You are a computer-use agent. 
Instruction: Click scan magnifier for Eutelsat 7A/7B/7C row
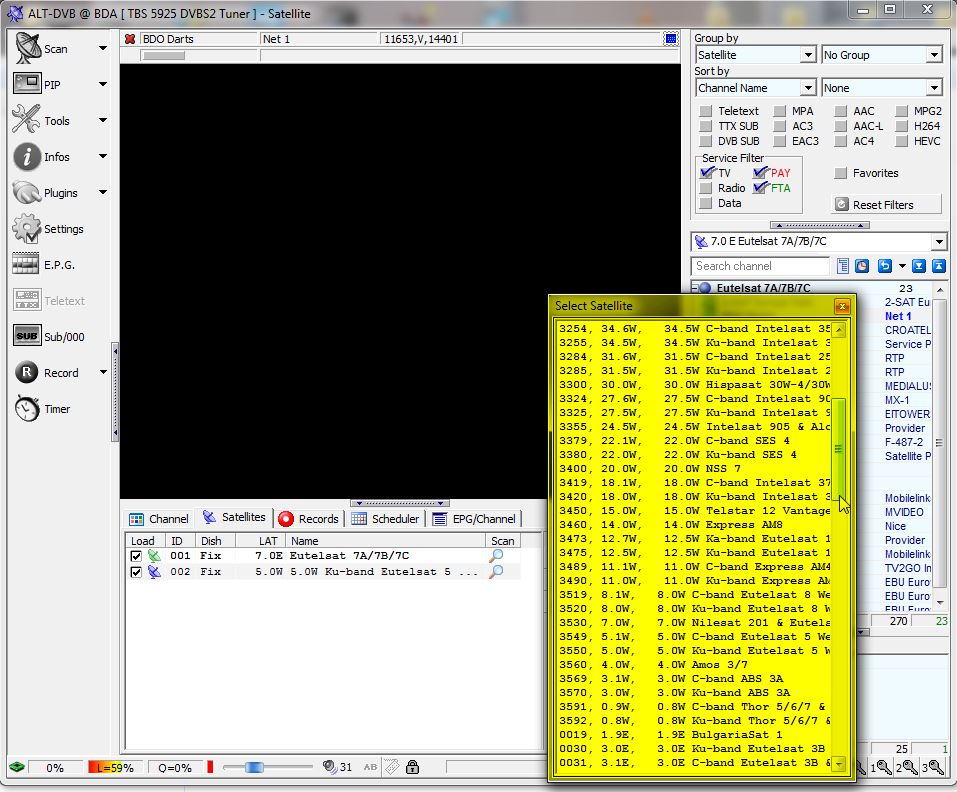(x=496, y=555)
